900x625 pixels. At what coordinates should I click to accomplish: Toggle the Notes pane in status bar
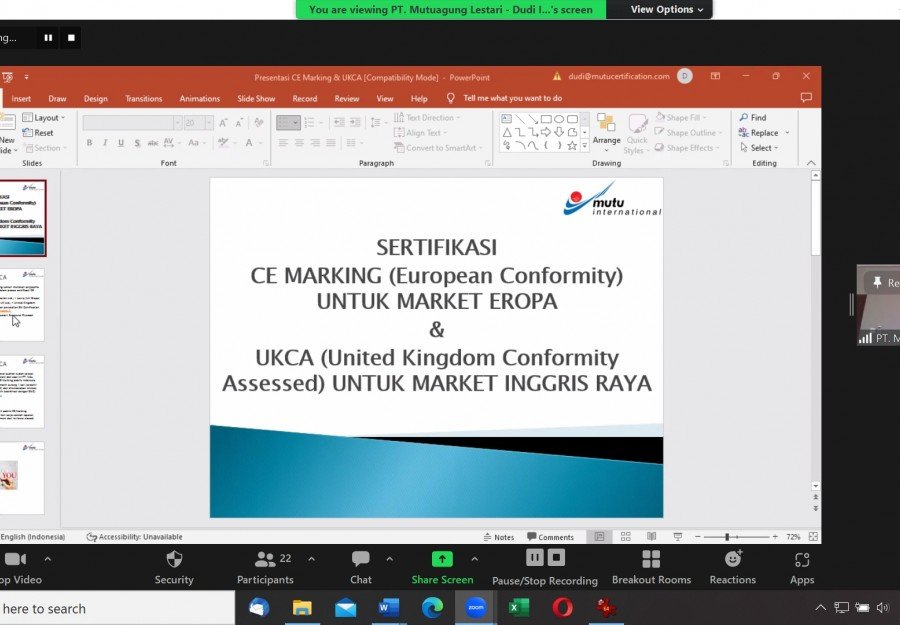[498, 537]
